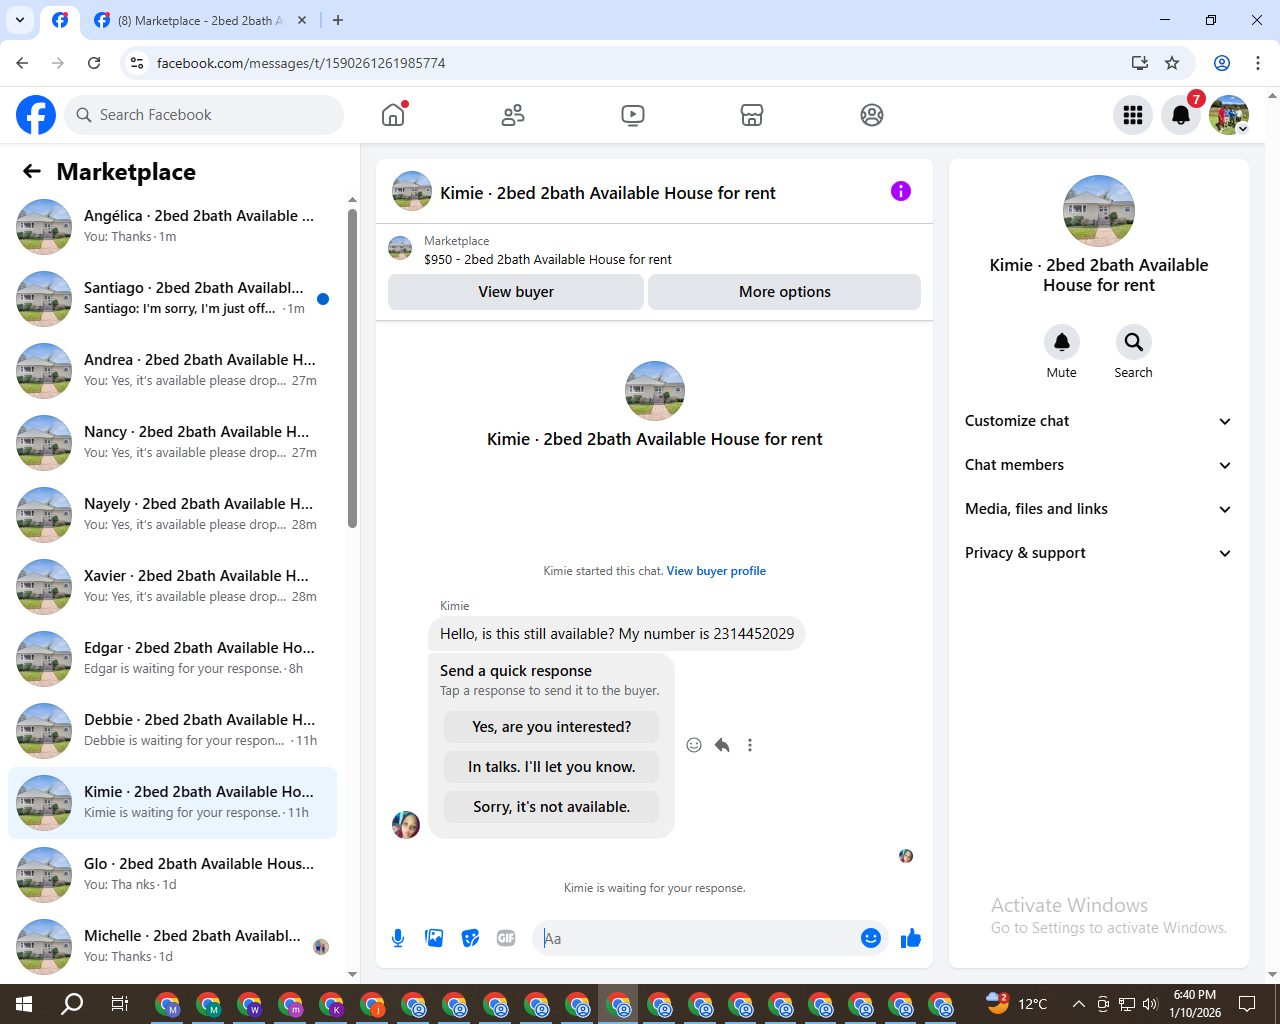This screenshot has height=1024, width=1280.
Task: Choose a GIF icon
Action: (506, 938)
